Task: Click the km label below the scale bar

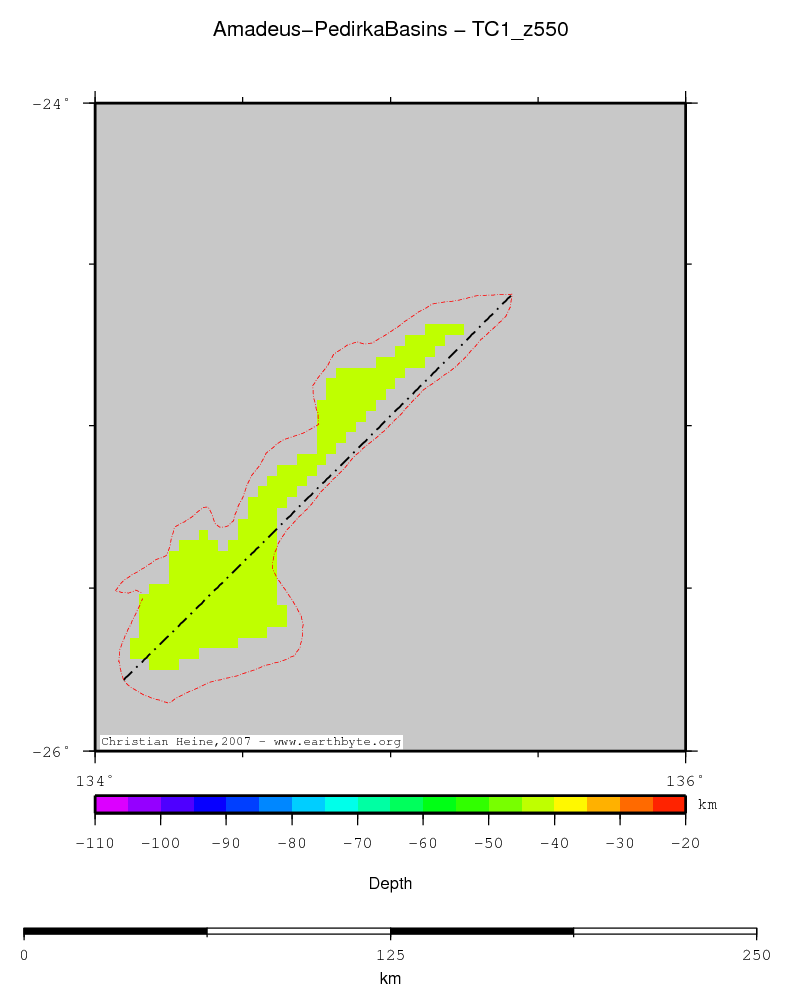Action: 390,979
